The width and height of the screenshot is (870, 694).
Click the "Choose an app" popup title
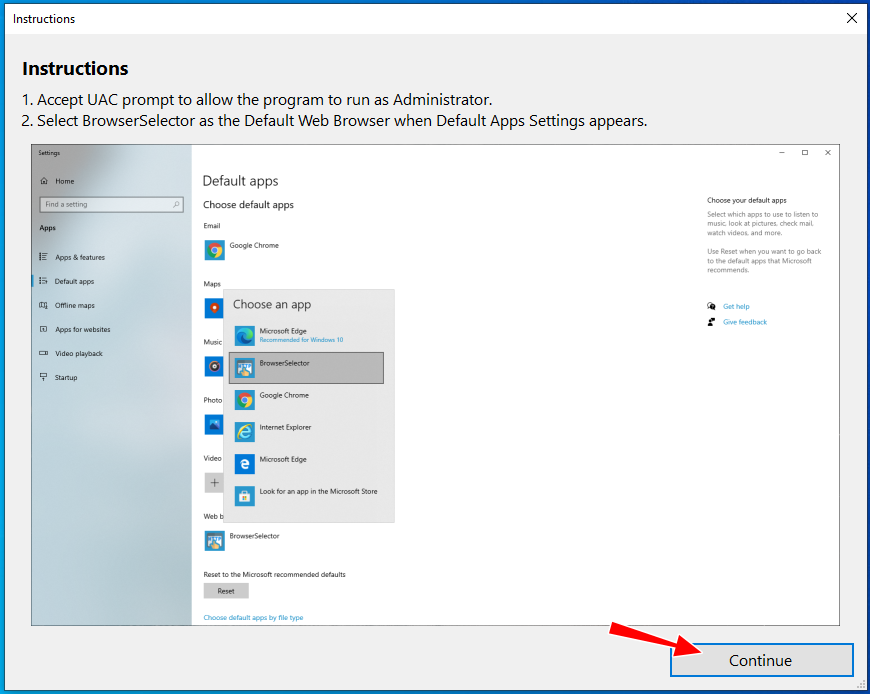pos(272,304)
